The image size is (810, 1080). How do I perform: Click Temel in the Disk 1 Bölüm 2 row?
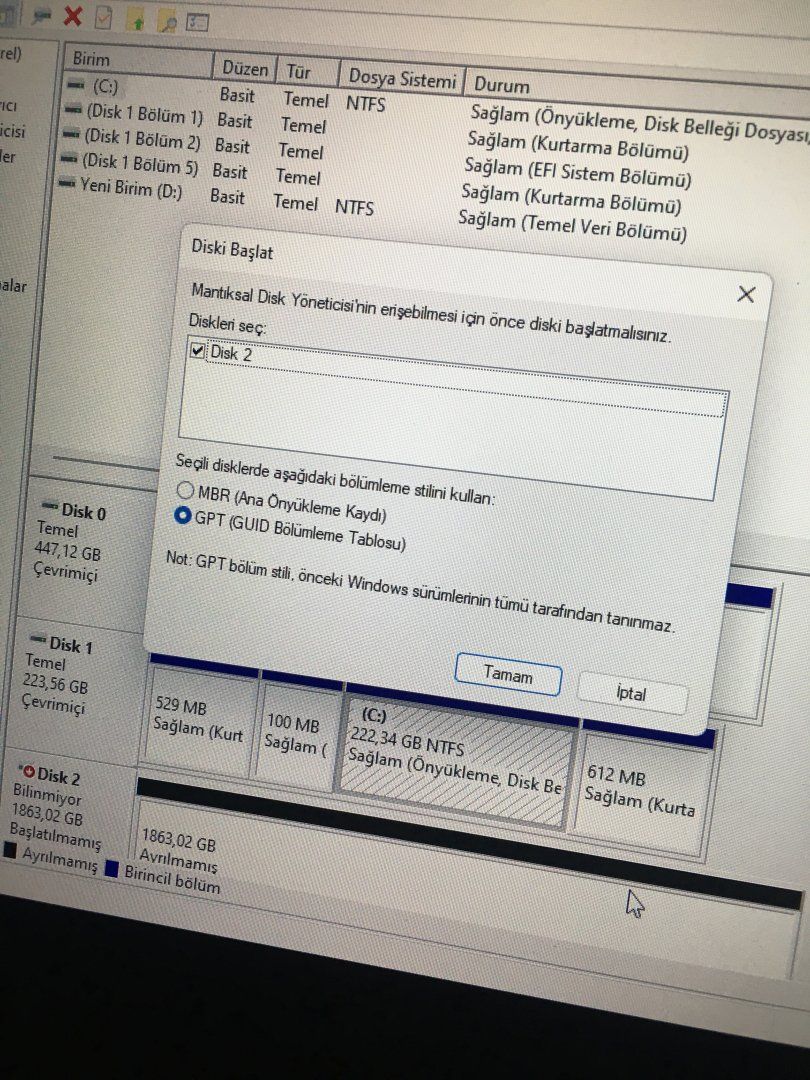coord(300,151)
